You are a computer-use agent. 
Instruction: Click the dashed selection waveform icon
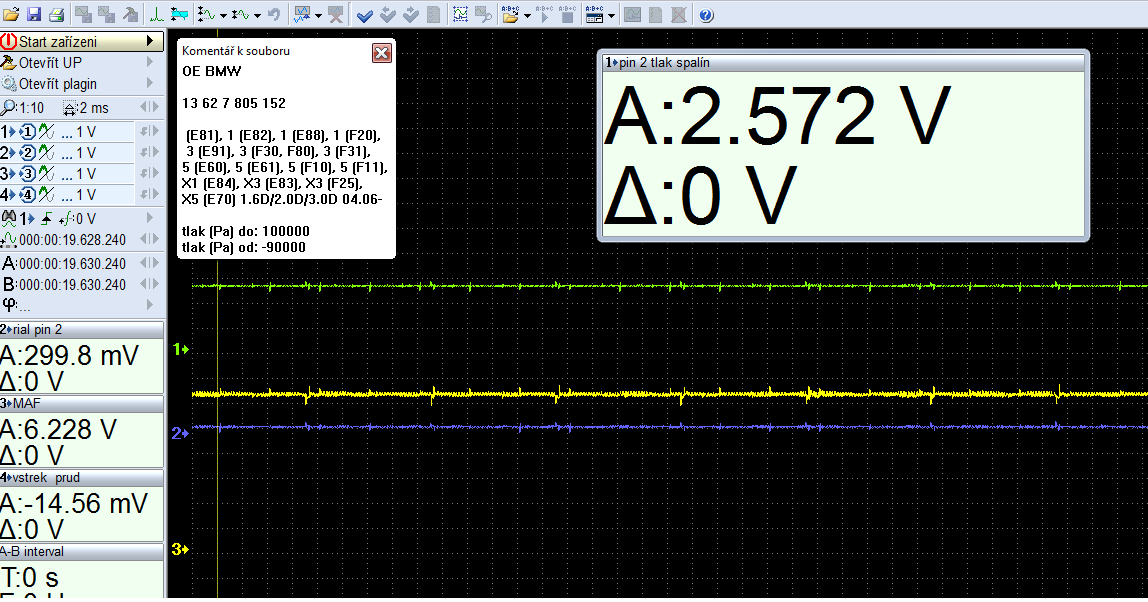(461, 14)
